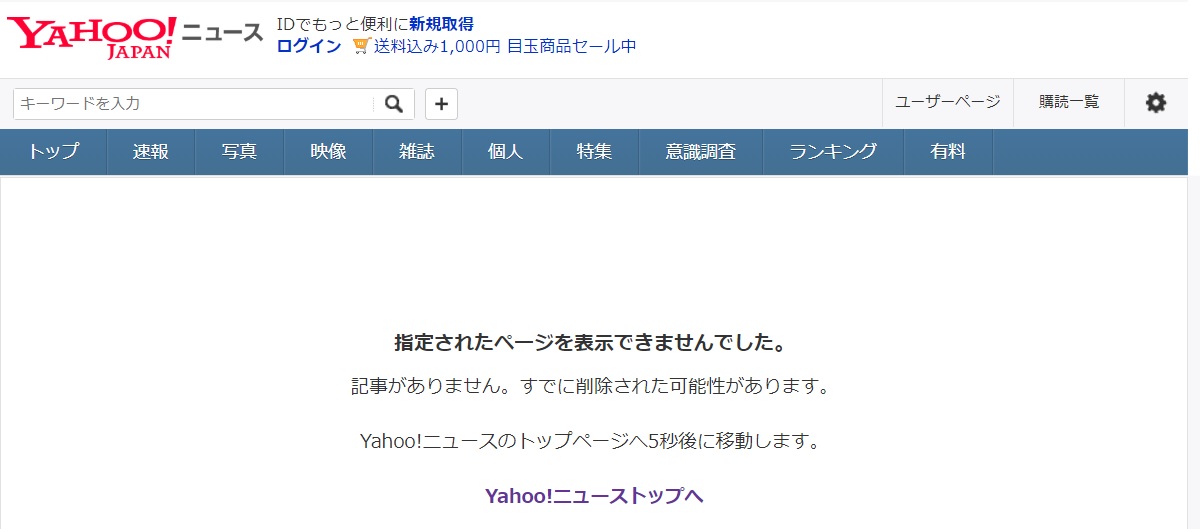Open the 有料 tab
Viewport: 1200px width, 529px height.
click(948, 152)
